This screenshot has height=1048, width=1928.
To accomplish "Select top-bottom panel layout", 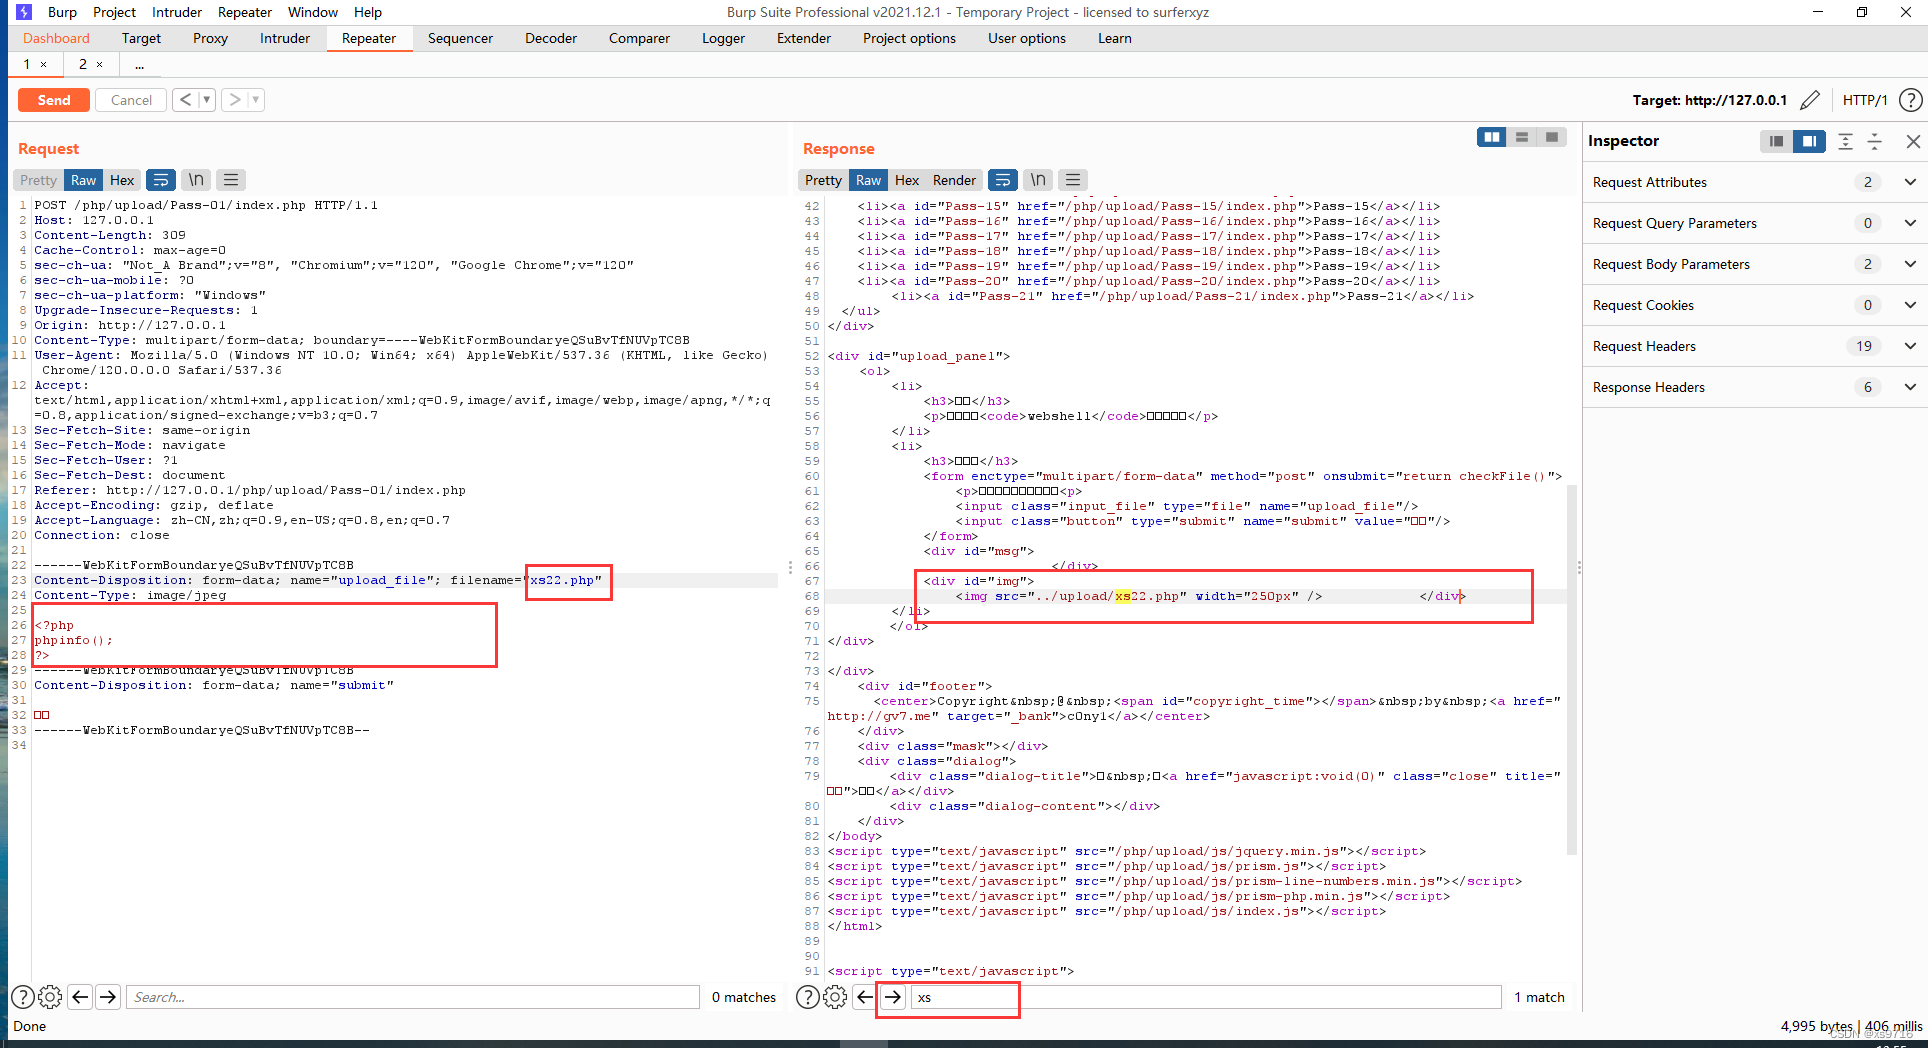I will click(x=1522, y=137).
